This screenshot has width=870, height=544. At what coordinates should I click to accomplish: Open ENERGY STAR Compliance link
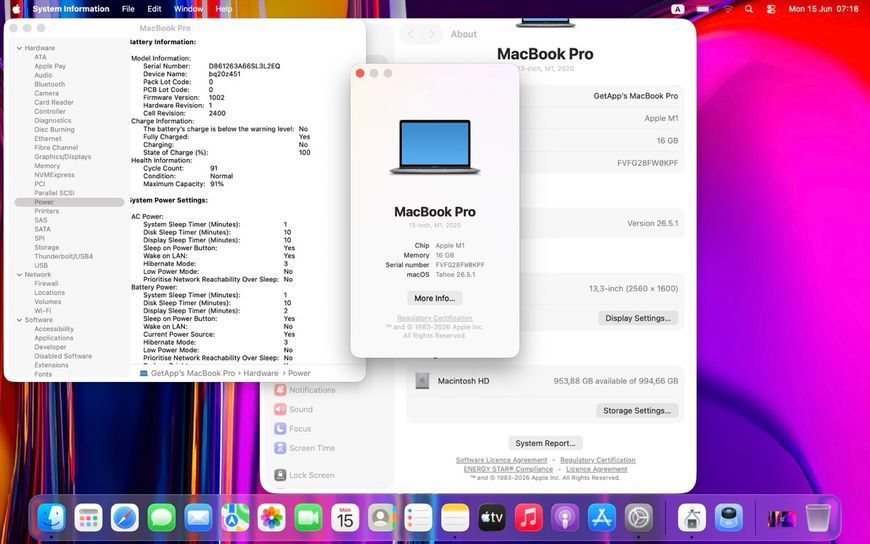(x=508, y=469)
